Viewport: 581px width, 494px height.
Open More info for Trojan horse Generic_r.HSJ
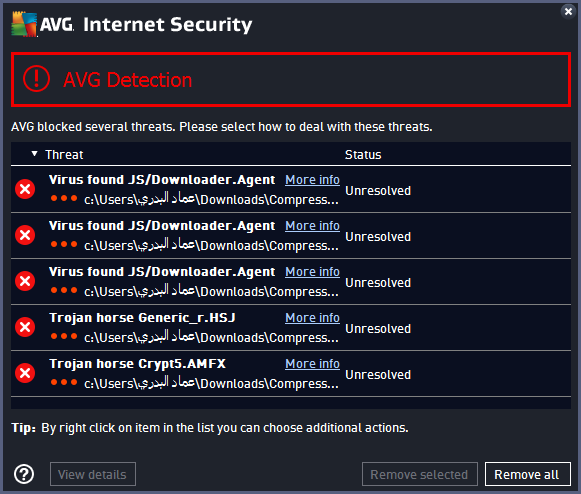coord(312,318)
